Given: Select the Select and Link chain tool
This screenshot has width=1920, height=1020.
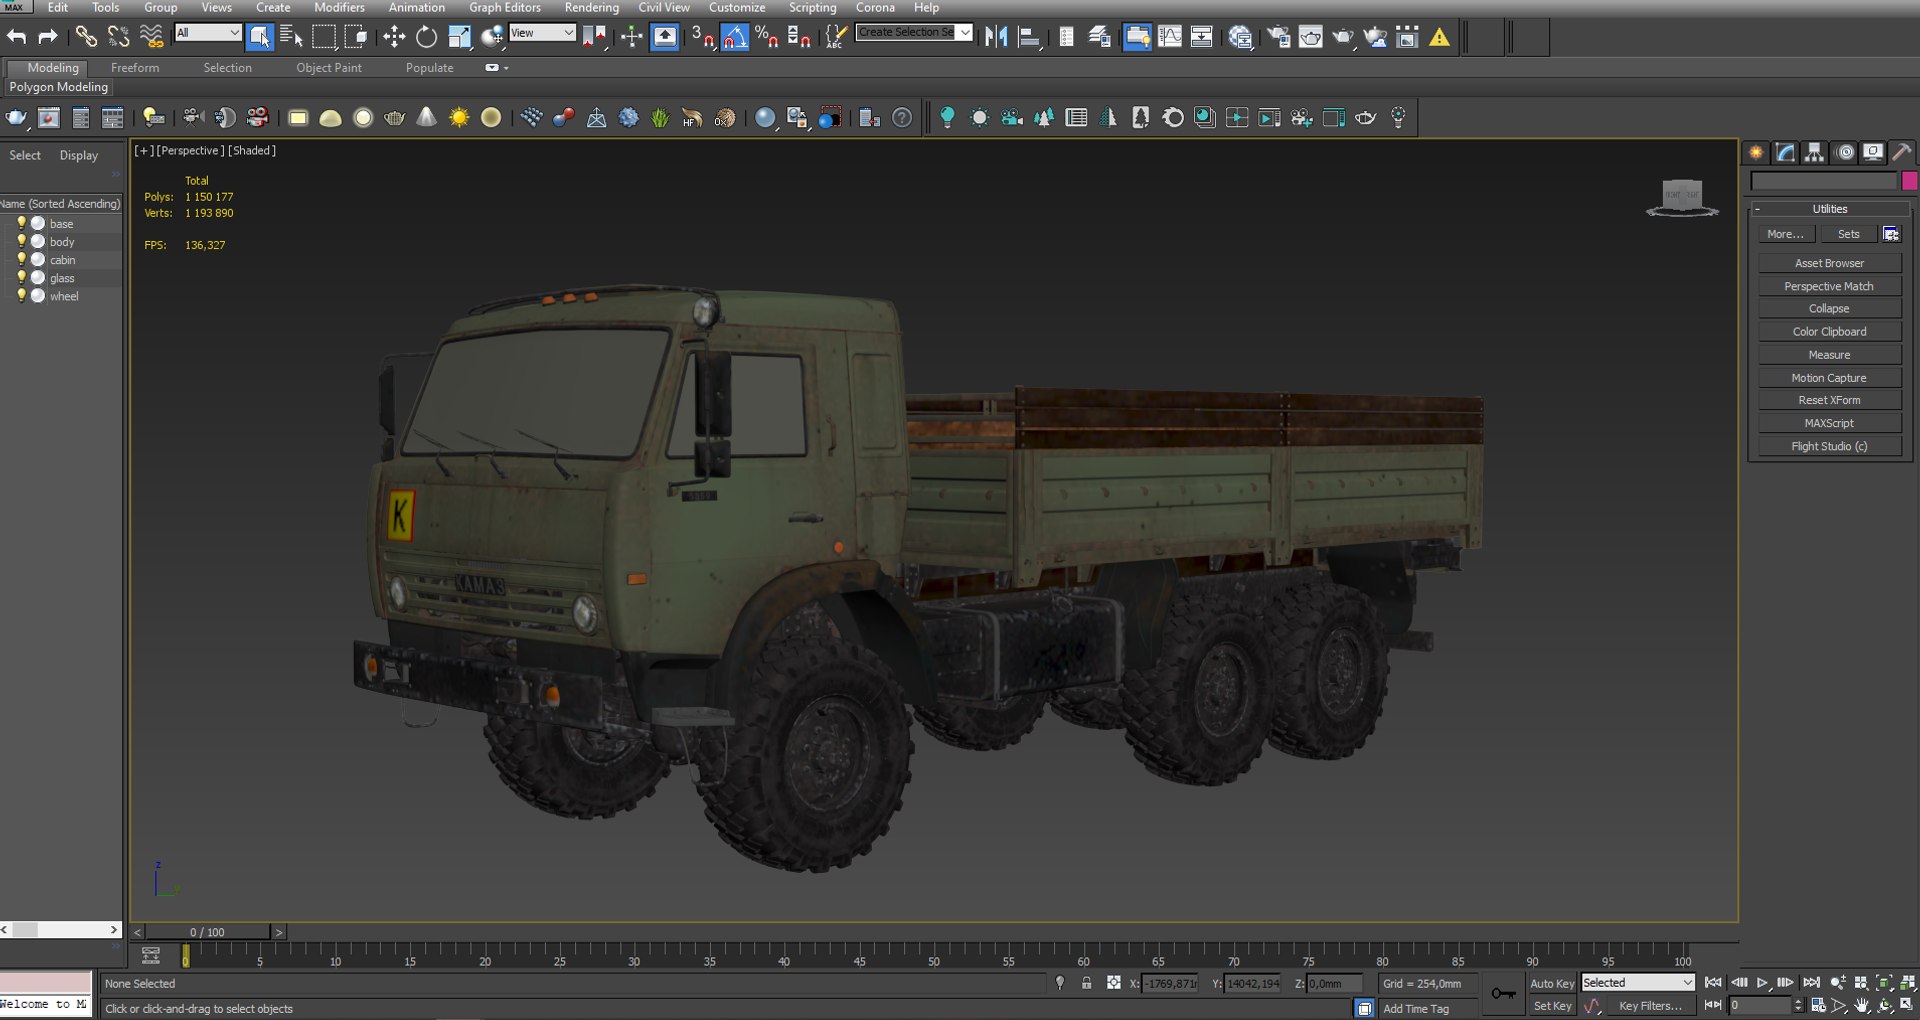Looking at the screenshot, I should pyautogui.click(x=86, y=37).
